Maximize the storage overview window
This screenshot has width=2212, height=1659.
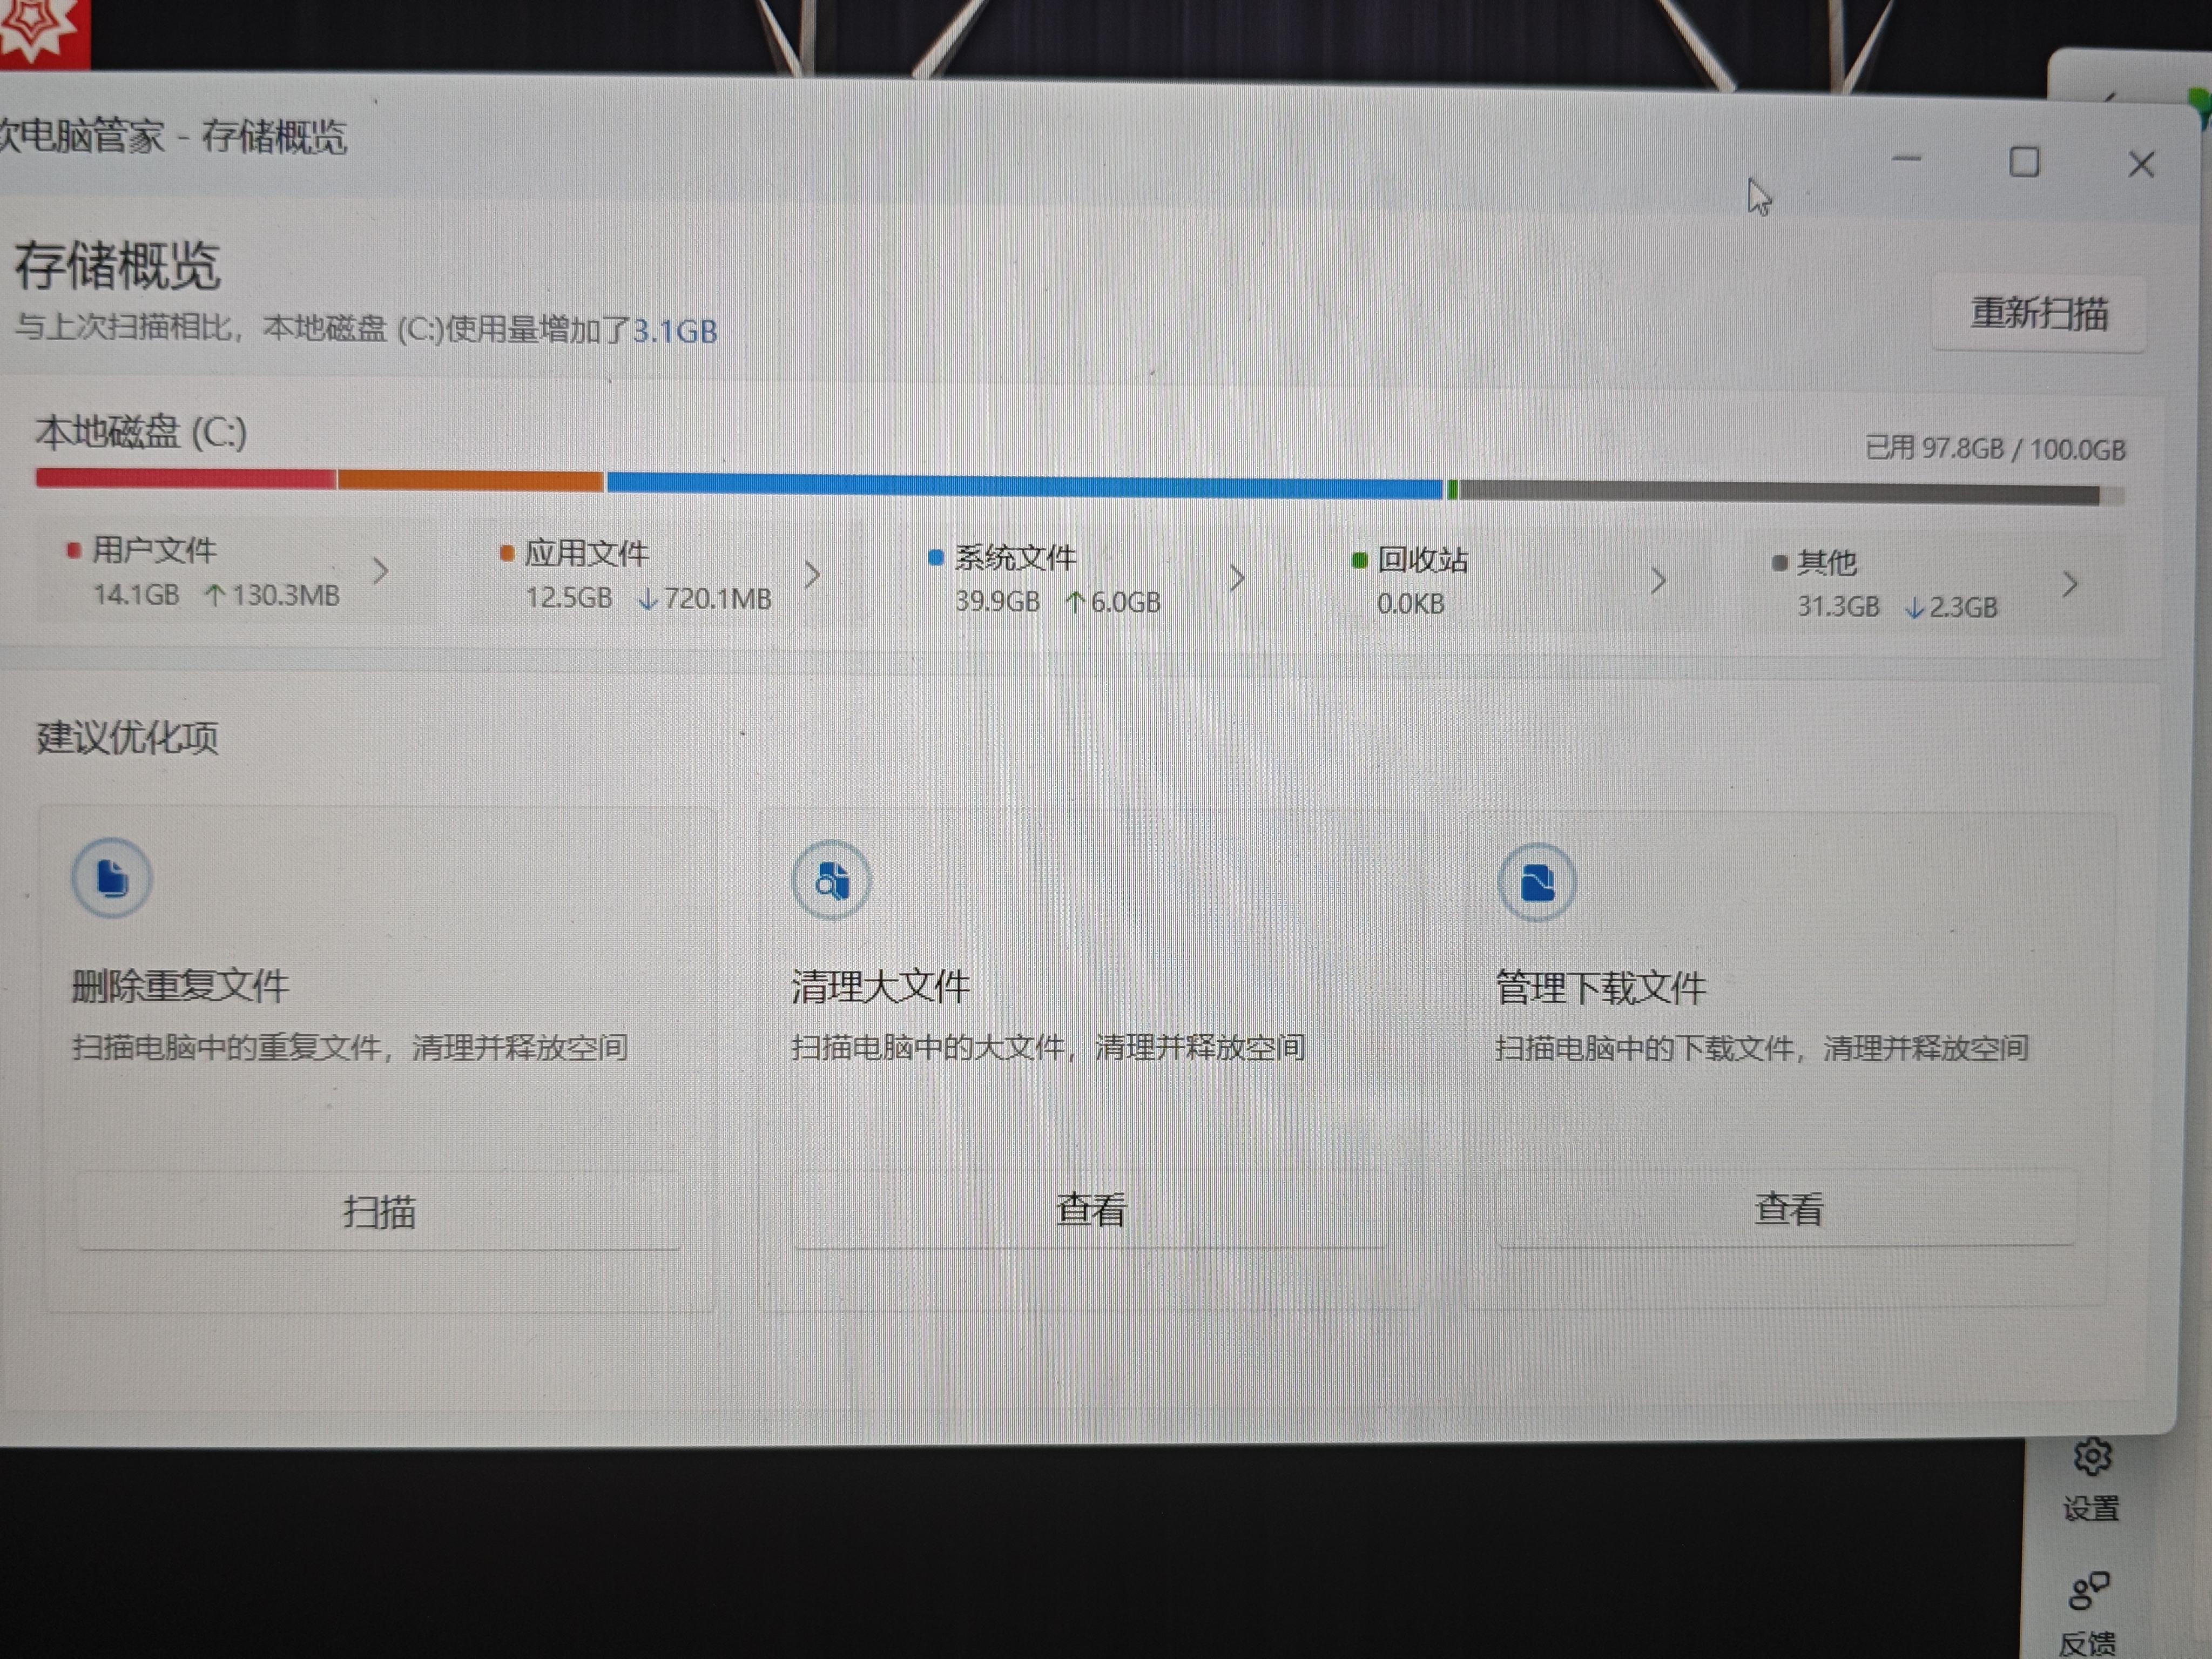pos(2024,162)
